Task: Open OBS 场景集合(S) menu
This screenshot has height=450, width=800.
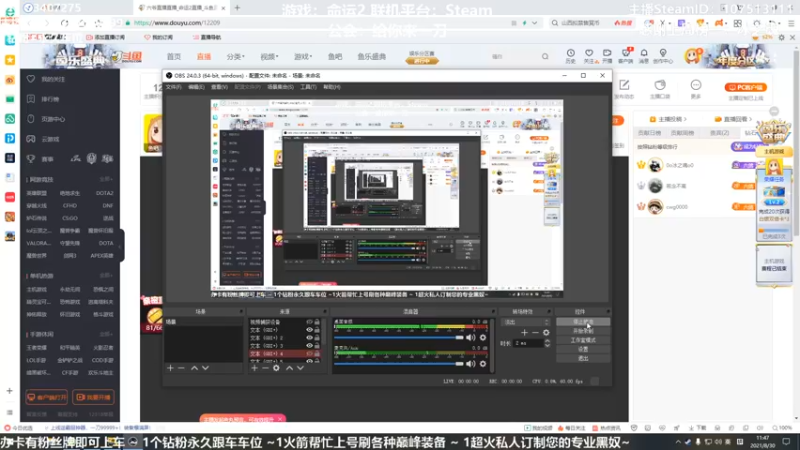Action: point(281,87)
